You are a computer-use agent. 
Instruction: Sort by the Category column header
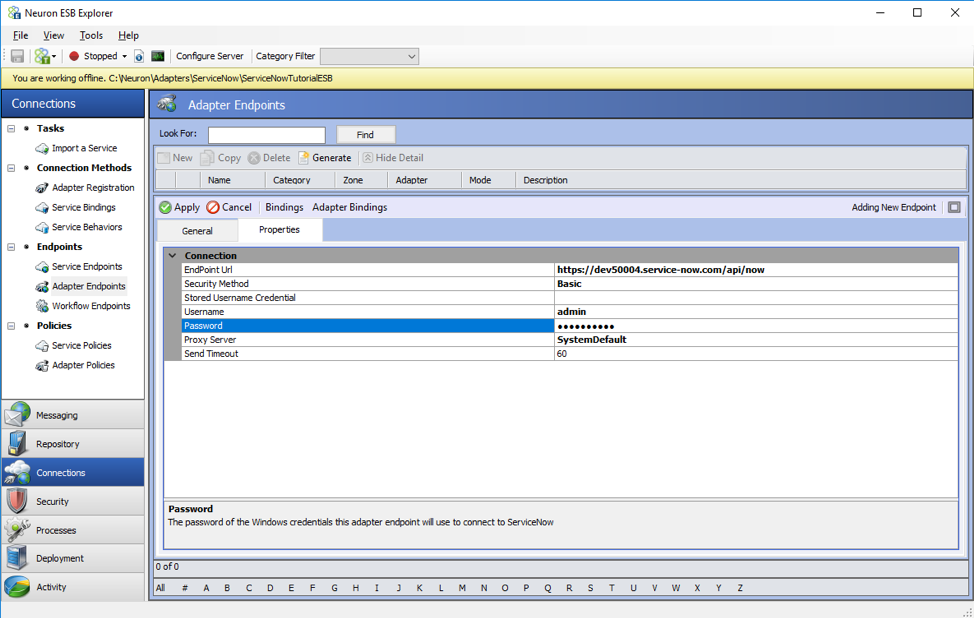[300, 180]
